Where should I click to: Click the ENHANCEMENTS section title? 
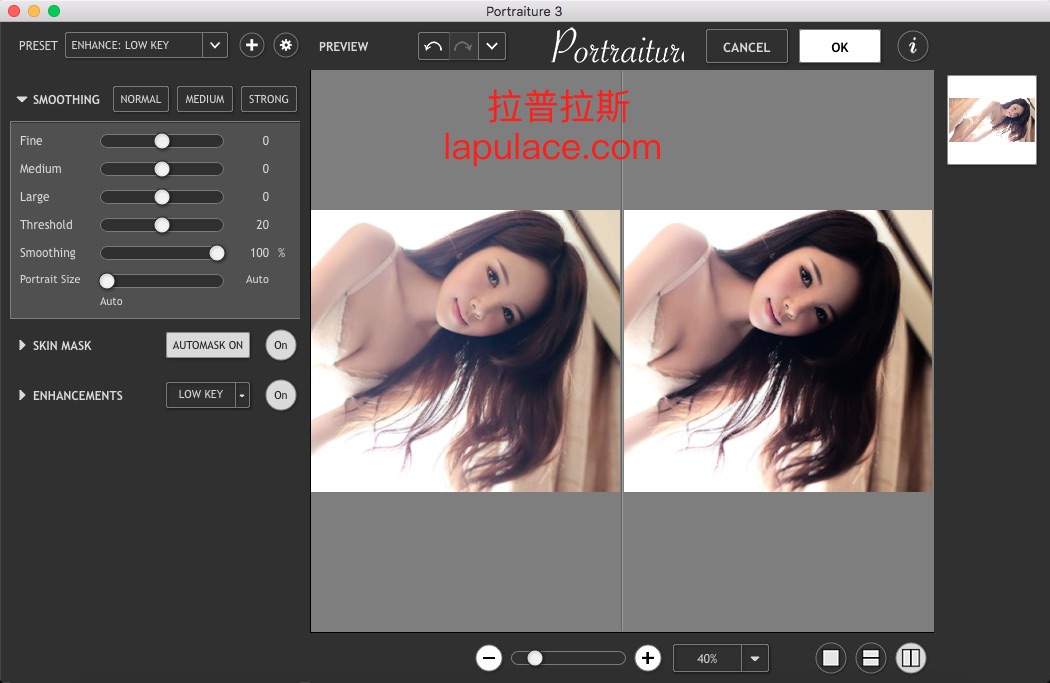(78, 396)
